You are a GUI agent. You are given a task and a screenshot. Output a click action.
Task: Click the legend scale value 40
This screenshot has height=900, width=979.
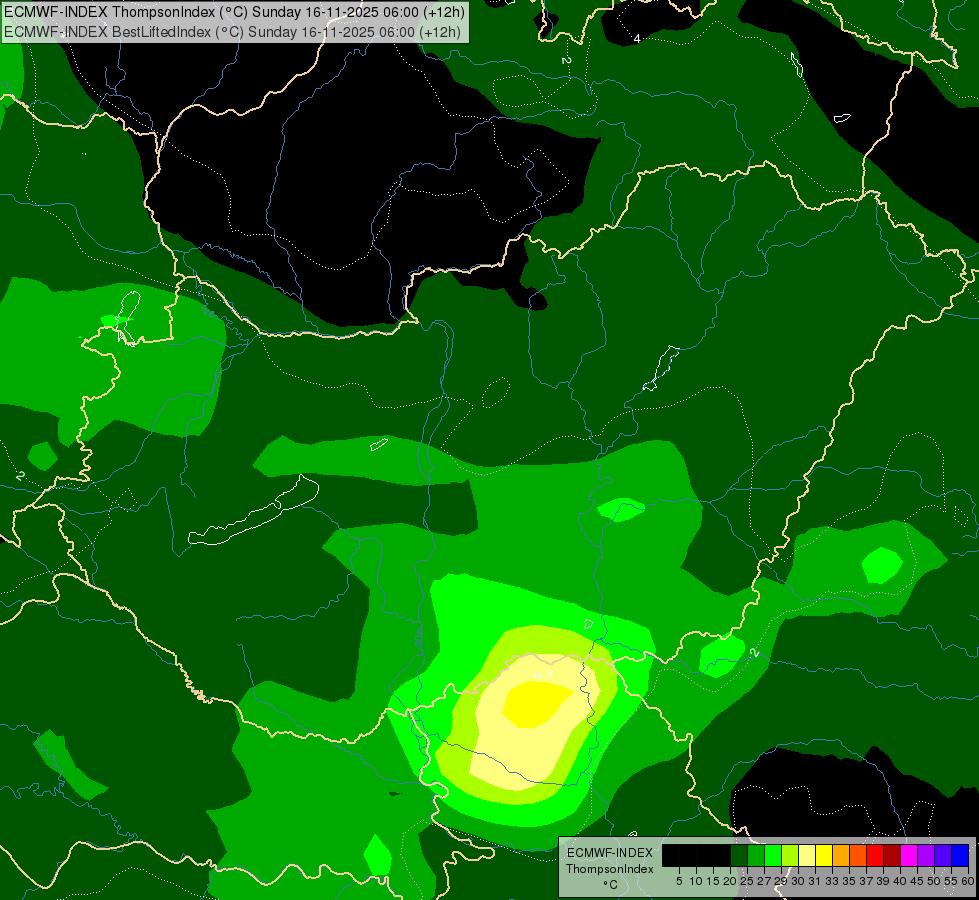point(900,881)
